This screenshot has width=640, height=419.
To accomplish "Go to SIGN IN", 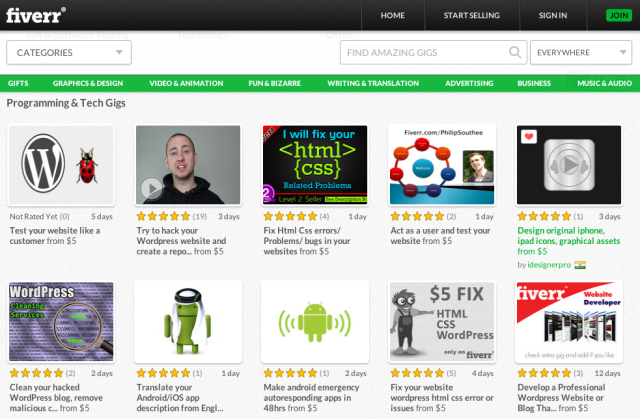I will [x=553, y=16].
